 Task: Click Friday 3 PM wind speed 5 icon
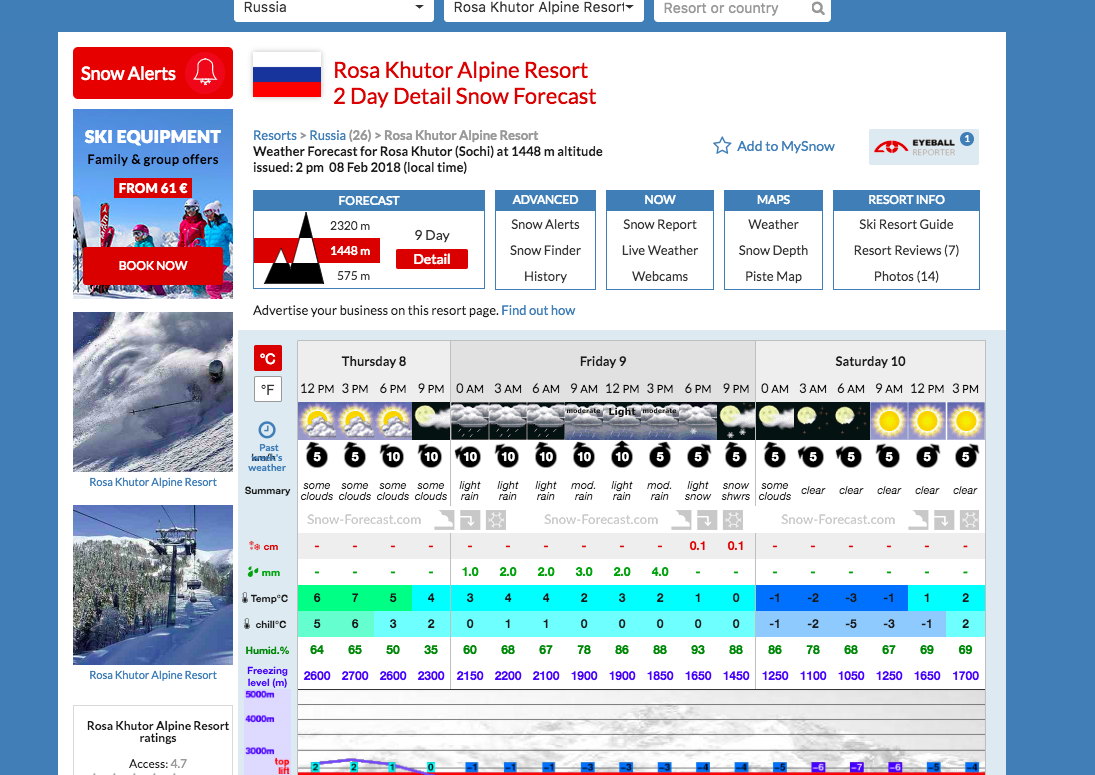(660, 456)
